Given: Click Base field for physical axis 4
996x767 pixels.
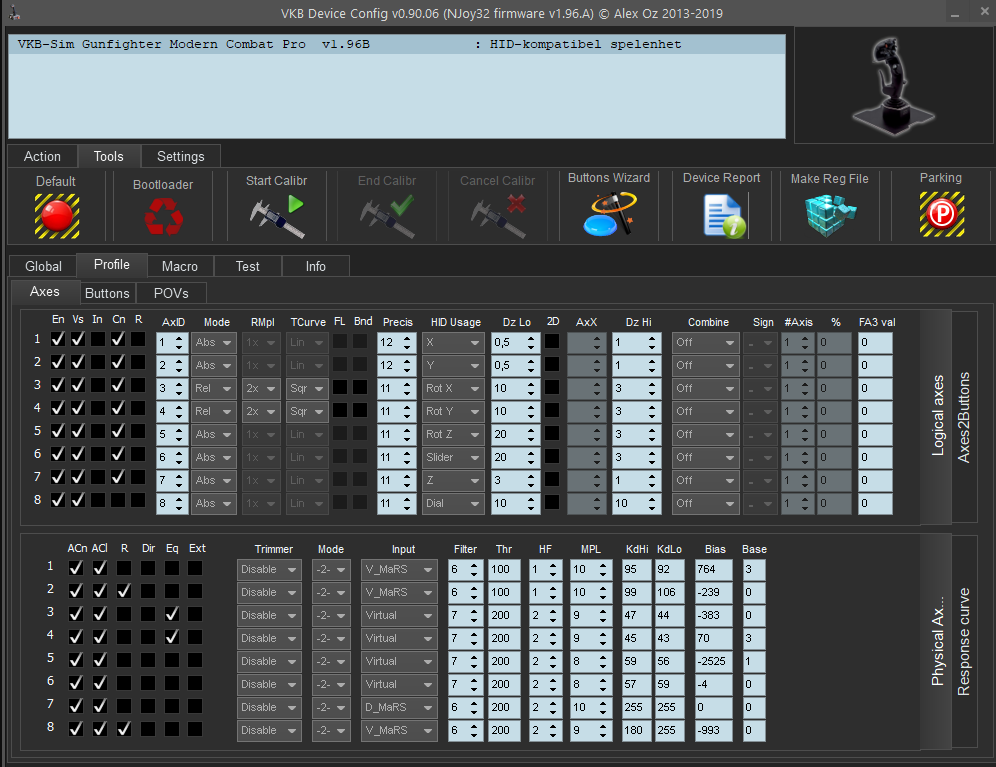Looking at the screenshot, I should pyautogui.click(x=754, y=638).
